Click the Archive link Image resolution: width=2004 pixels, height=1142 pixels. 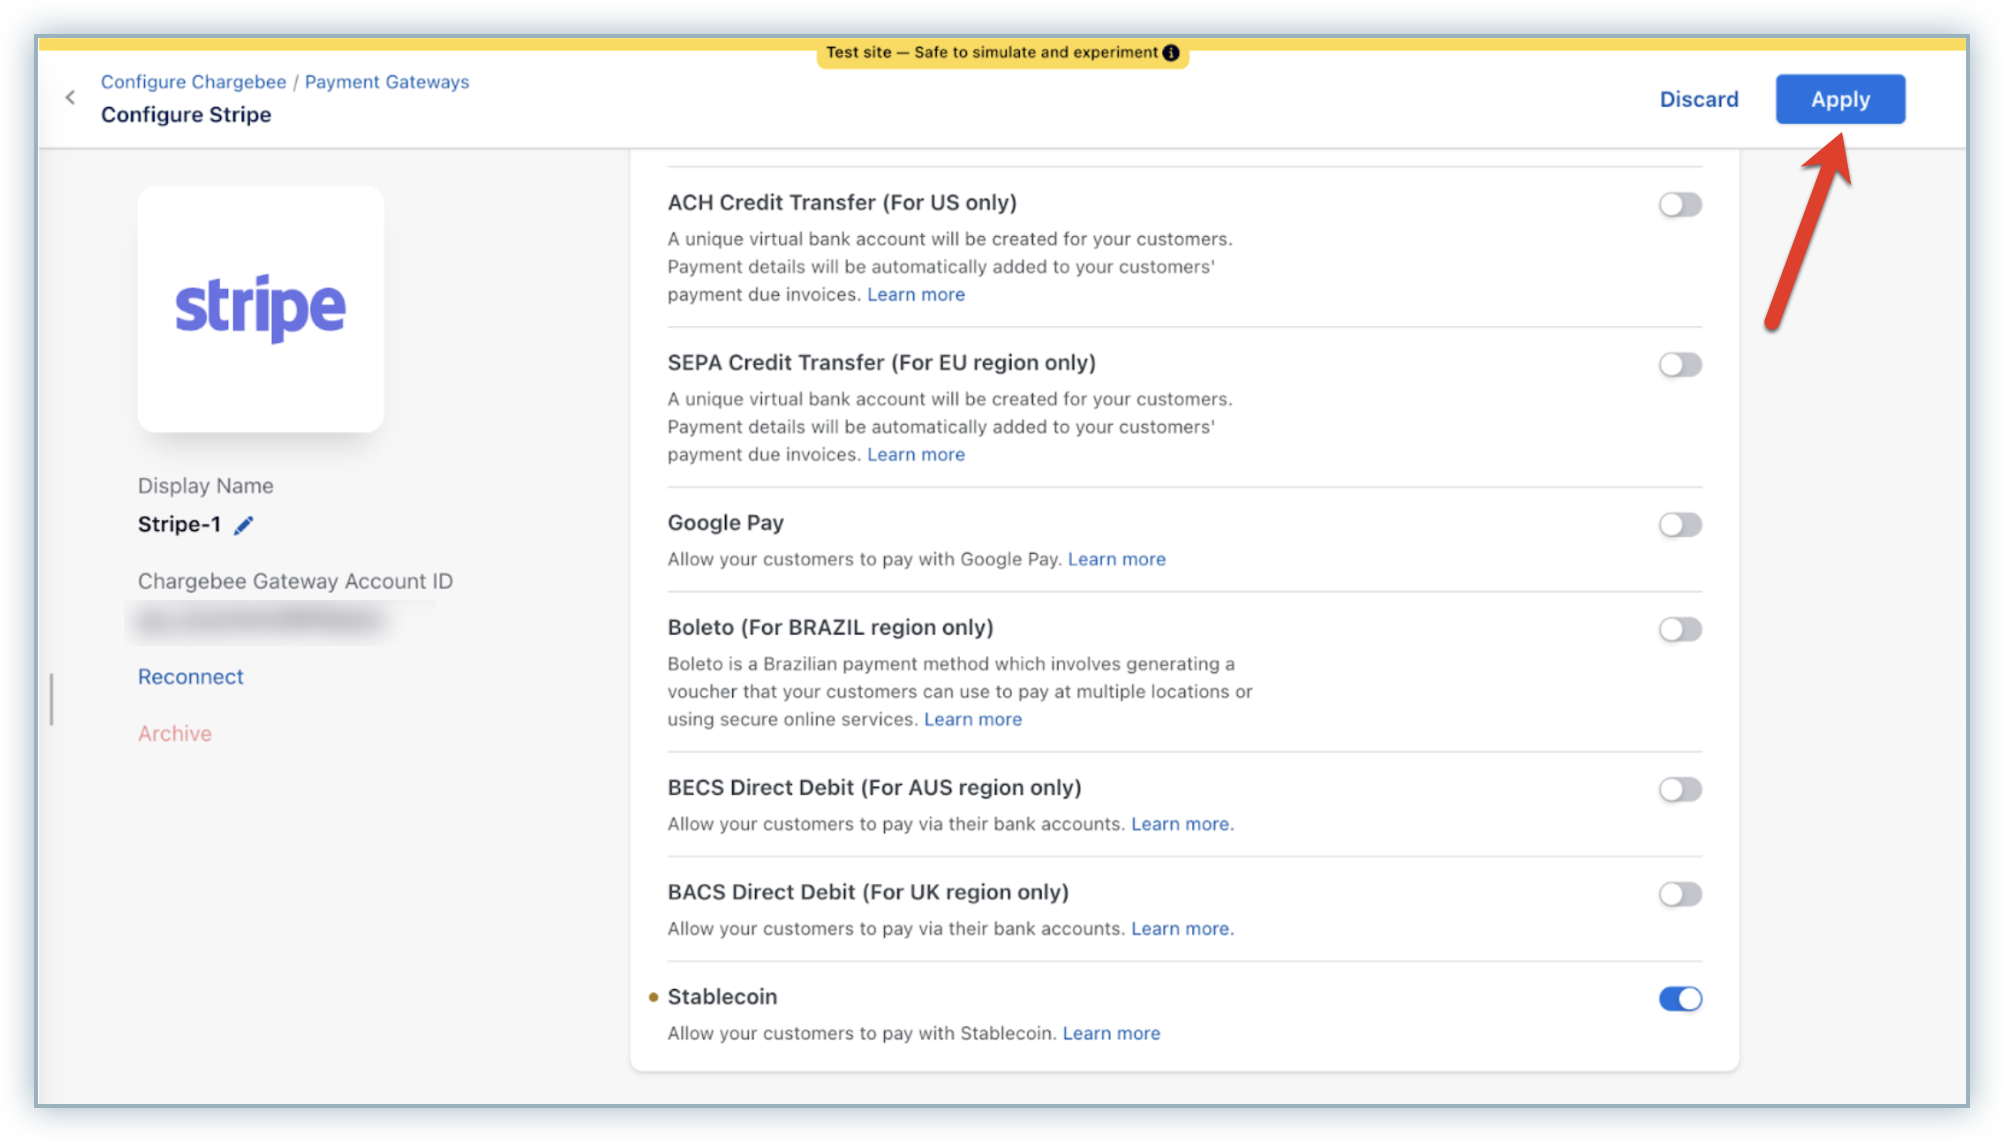click(x=175, y=733)
